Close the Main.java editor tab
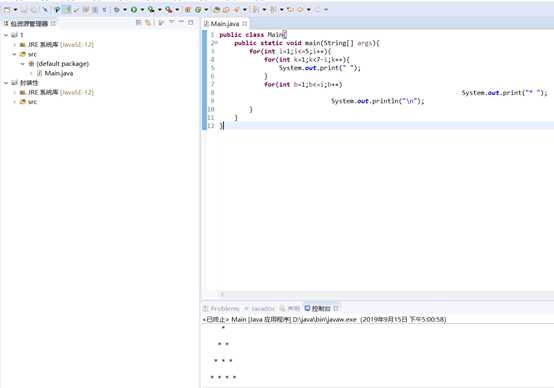This screenshot has height=388, width=554. click(245, 24)
